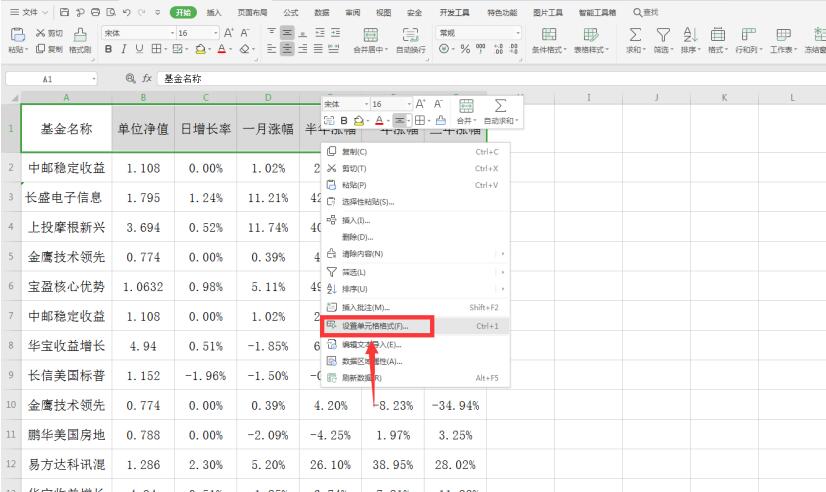Click ribbon font color red A swatch
This screenshot has height=492, width=826.
tap(222, 49)
